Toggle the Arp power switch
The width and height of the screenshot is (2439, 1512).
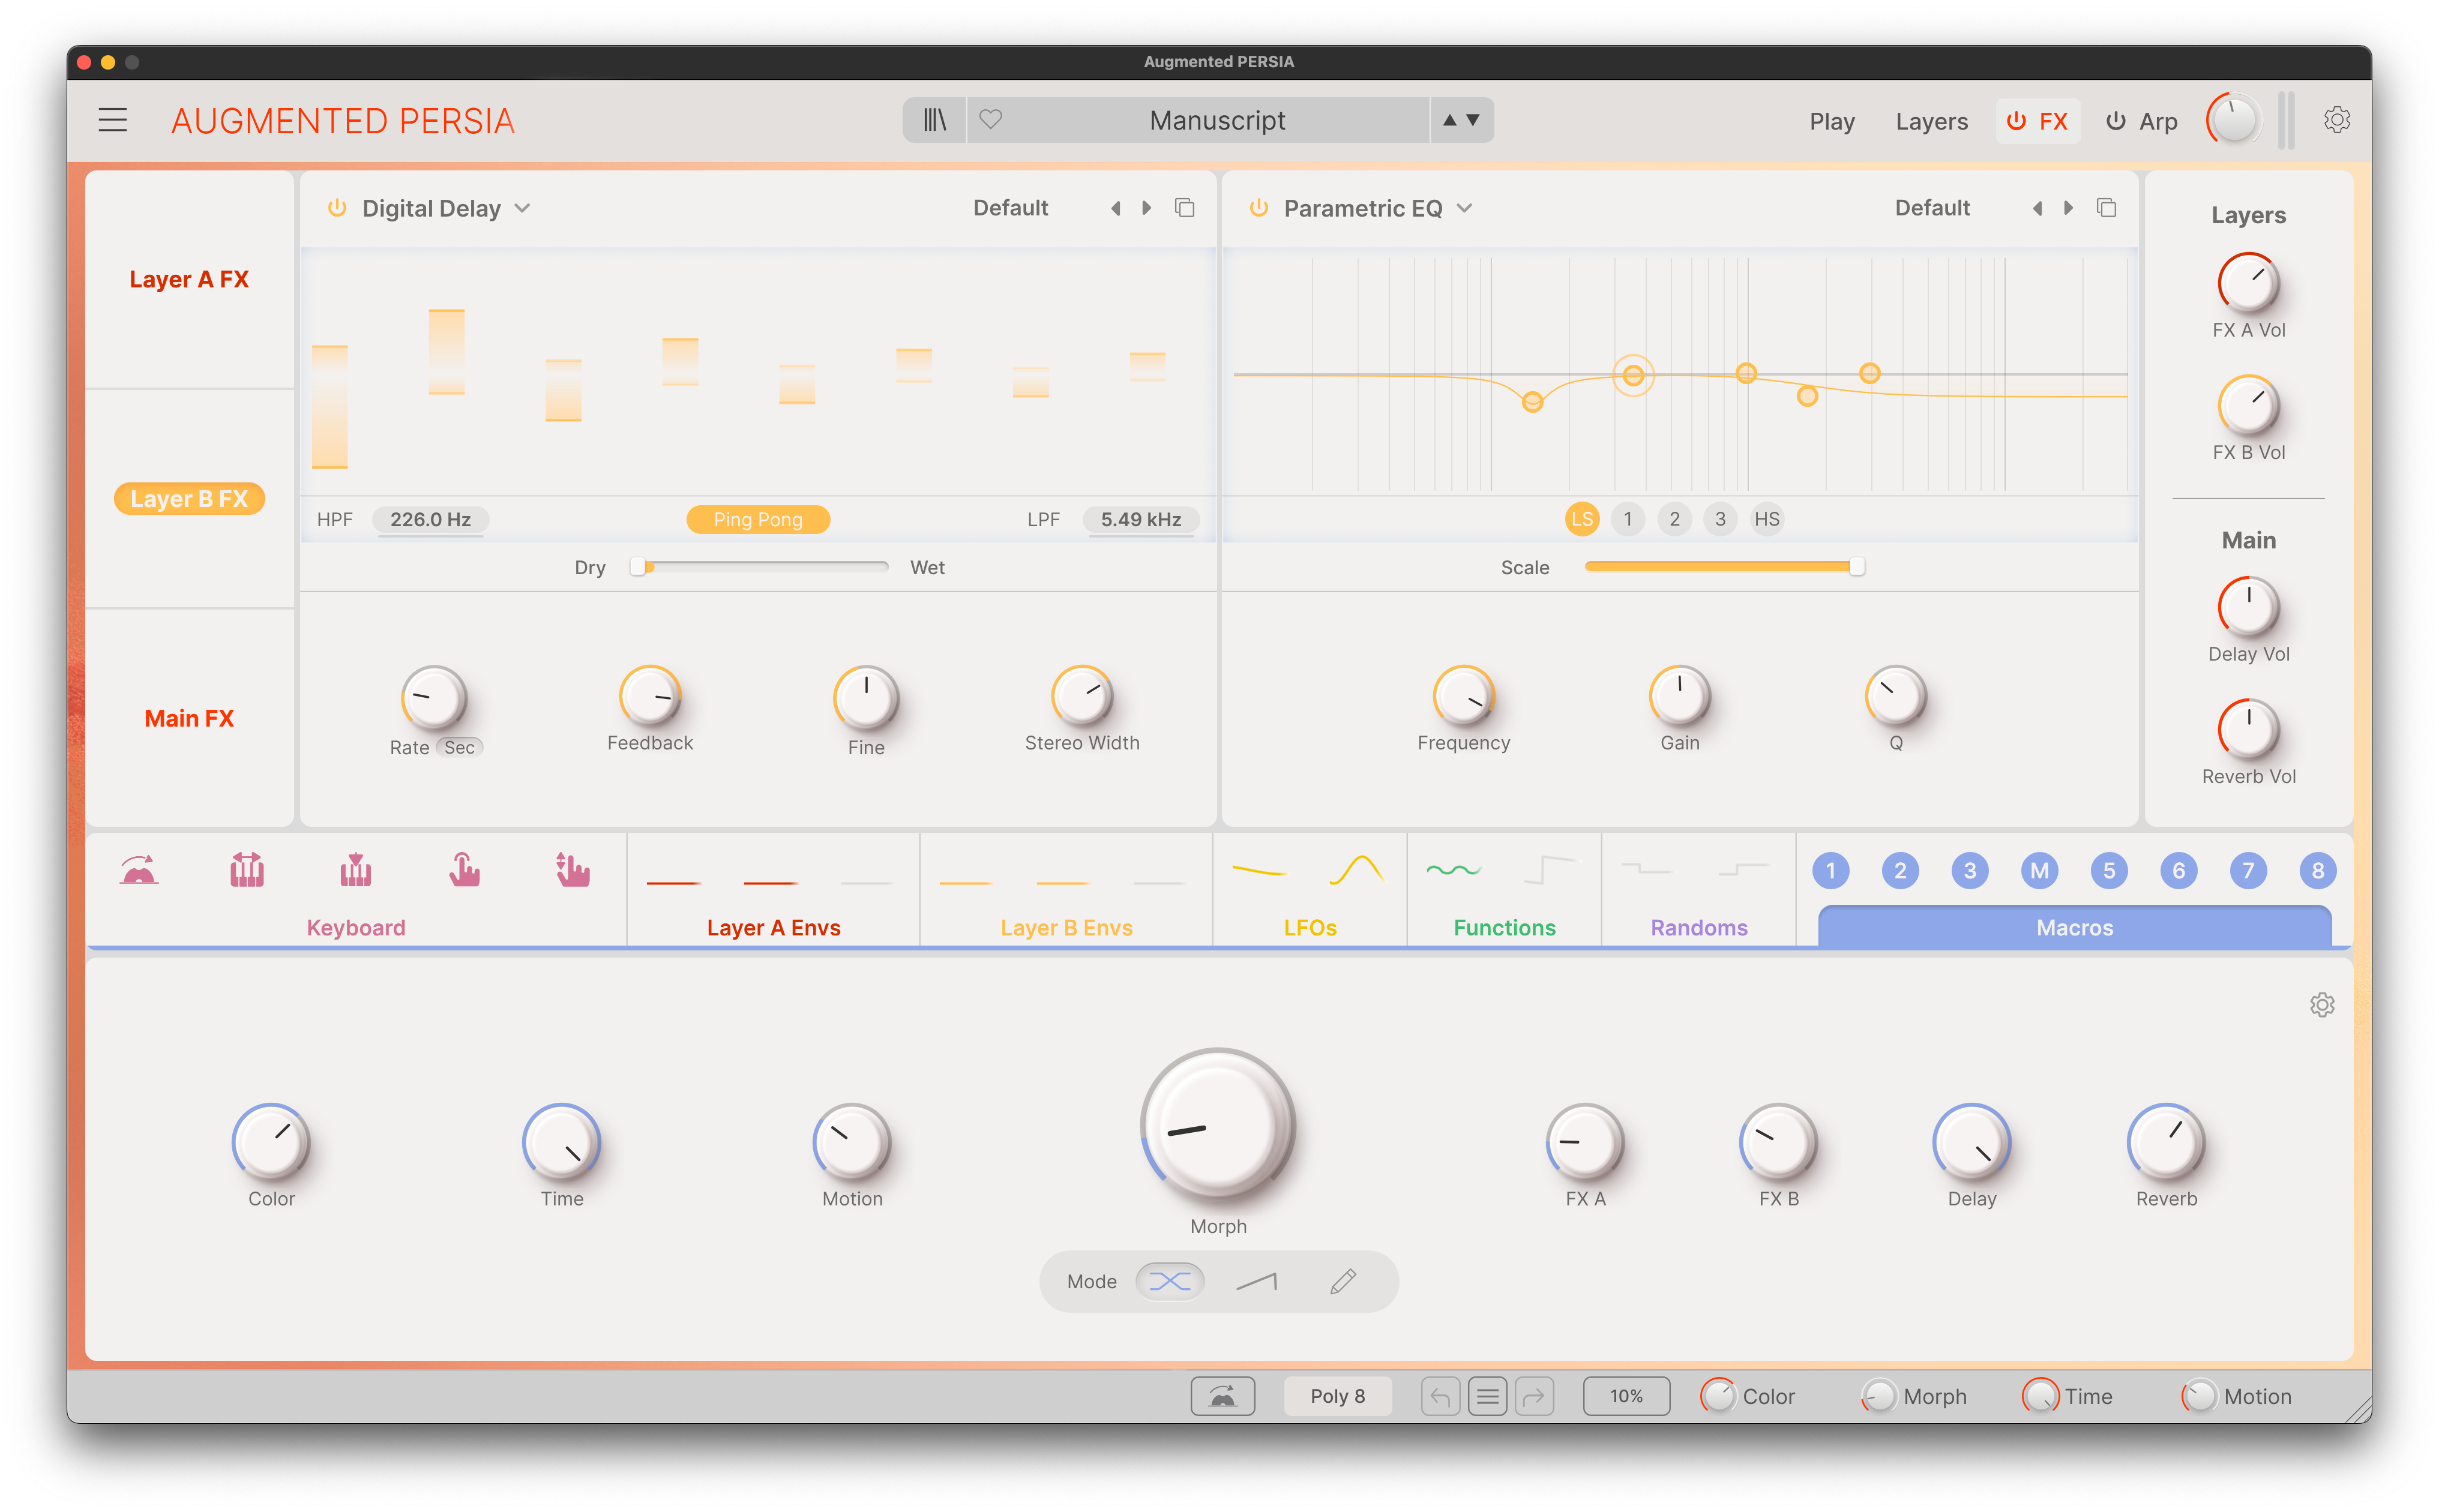click(x=2115, y=121)
